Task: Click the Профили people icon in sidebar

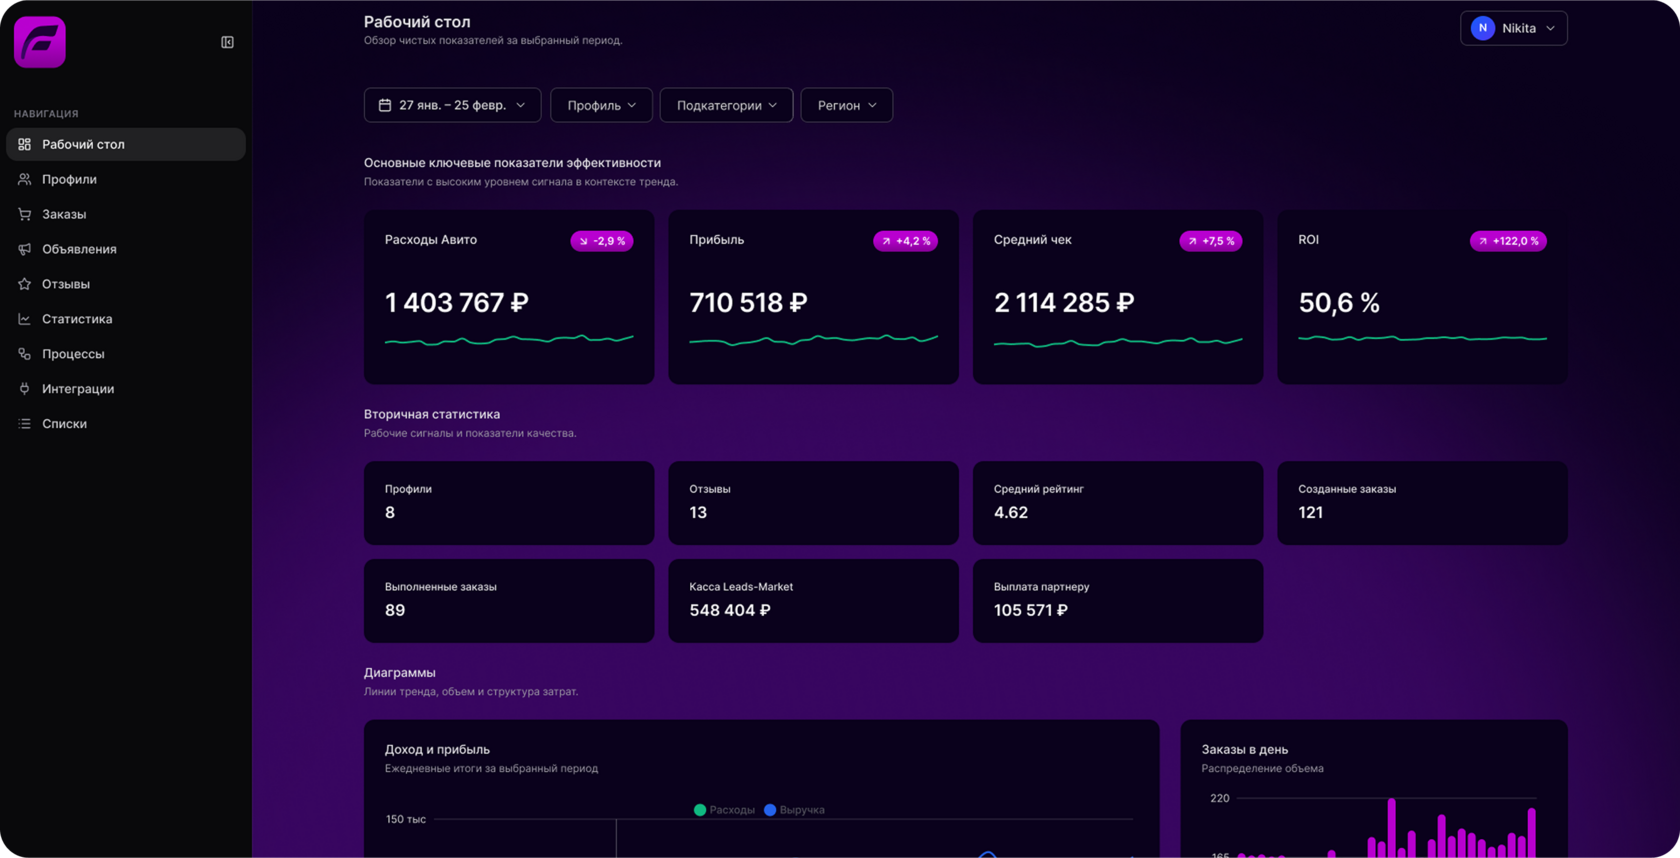Action: pos(25,179)
